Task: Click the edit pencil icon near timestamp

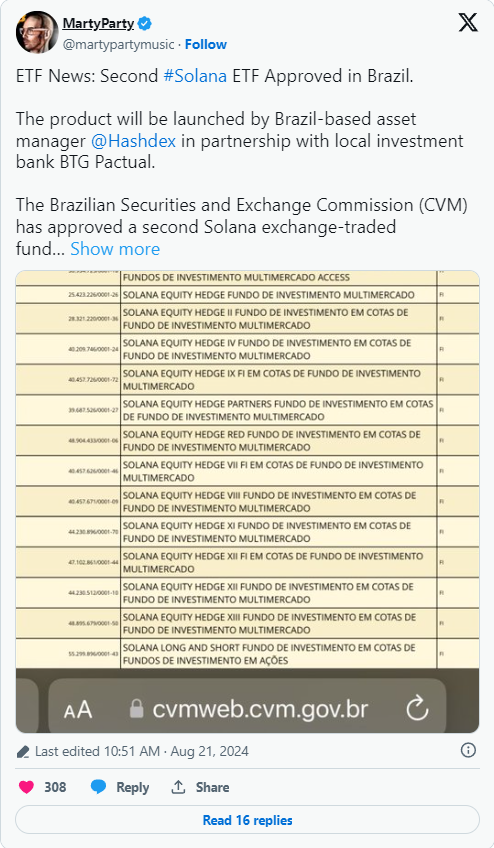Action: 23,751
